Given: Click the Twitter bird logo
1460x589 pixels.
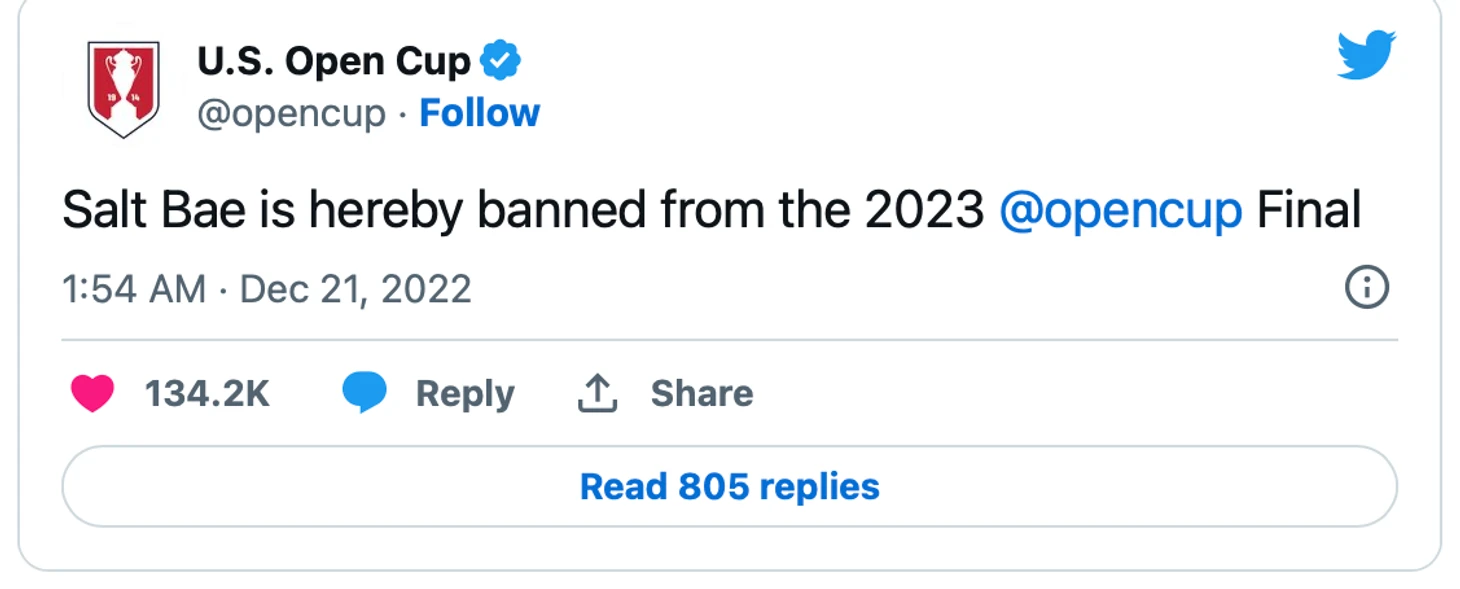Looking at the screenshot, I should click(1366, 54).
